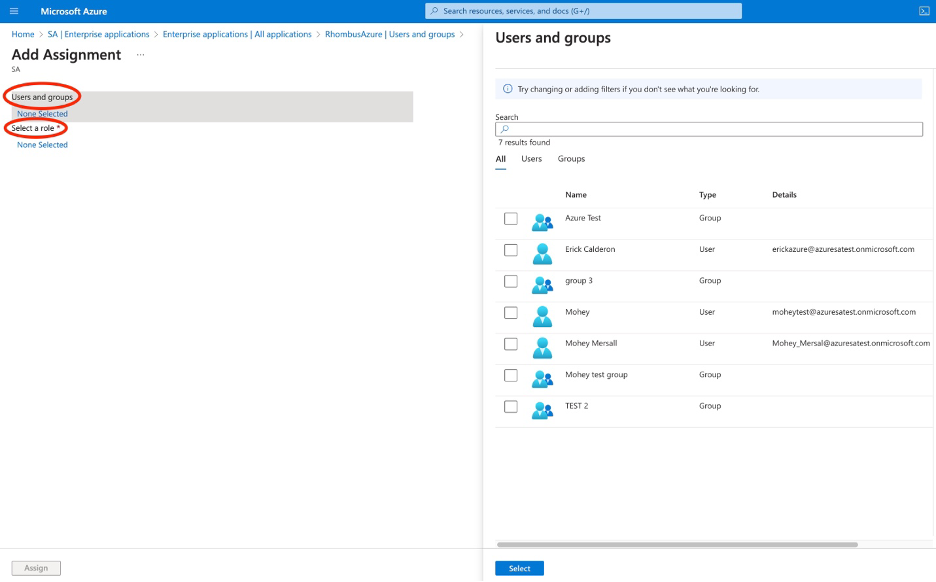The width and height of the screenshot is (936, 582).
Task: Click the name Mohey Mersall
Action: (x=591, y=343)
